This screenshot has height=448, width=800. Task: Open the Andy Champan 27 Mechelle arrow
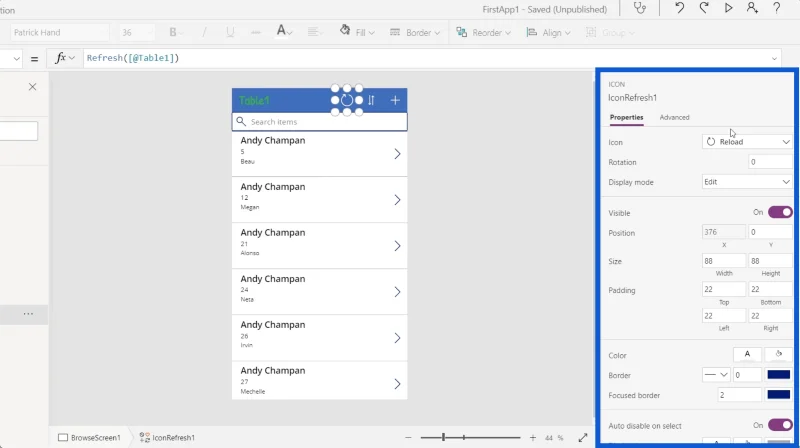(397, 383)
